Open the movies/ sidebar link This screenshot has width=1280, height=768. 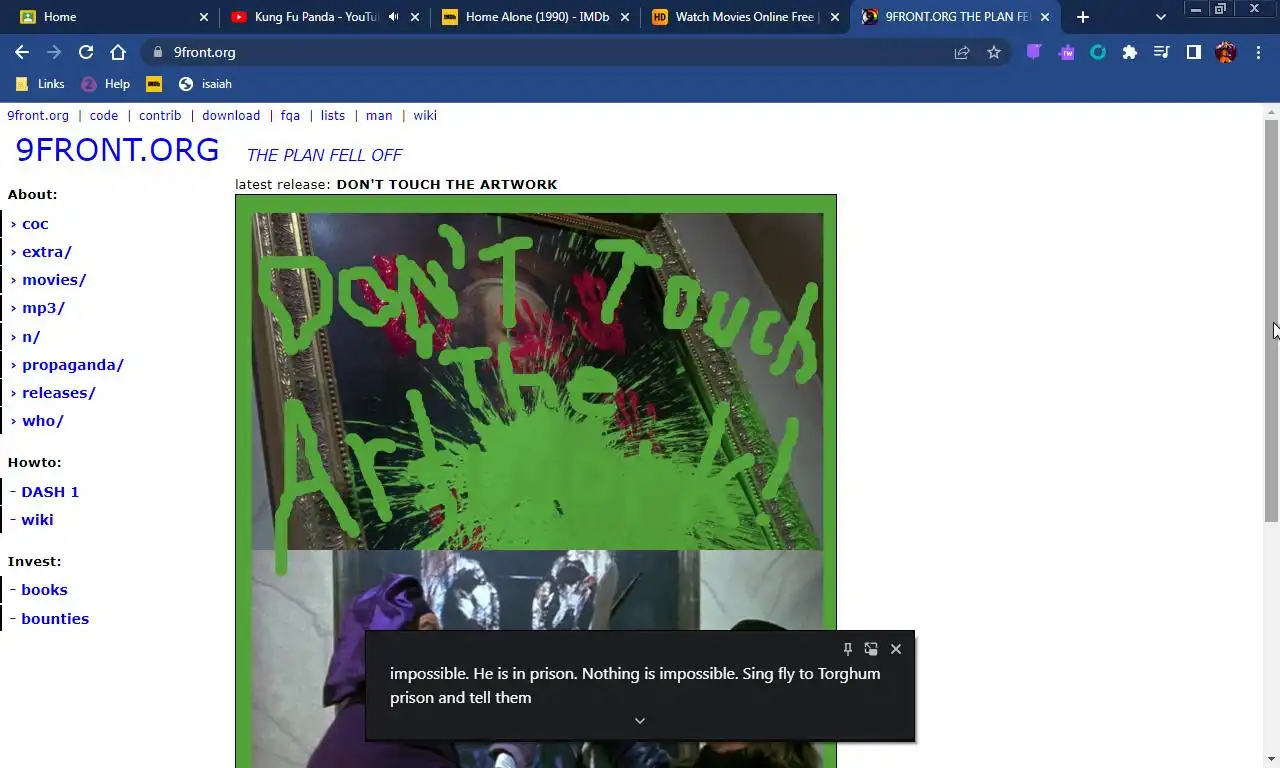click(x=54, y=280)
